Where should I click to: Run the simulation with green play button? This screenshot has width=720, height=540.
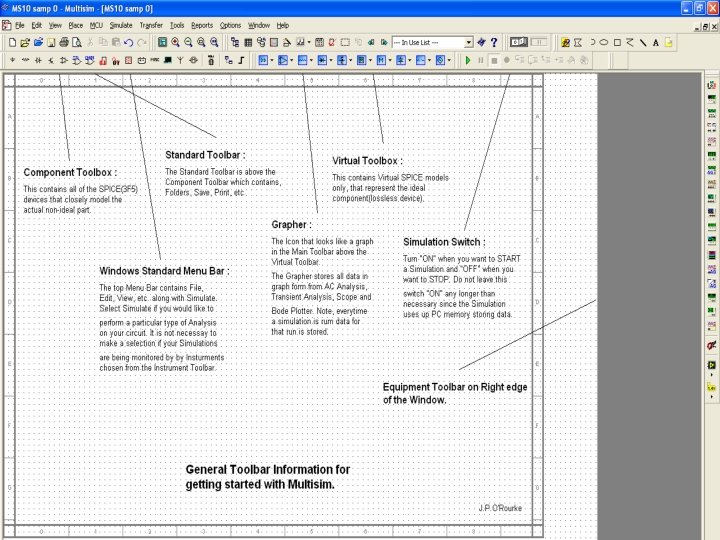pyautogui.click(x=468, y=60)
